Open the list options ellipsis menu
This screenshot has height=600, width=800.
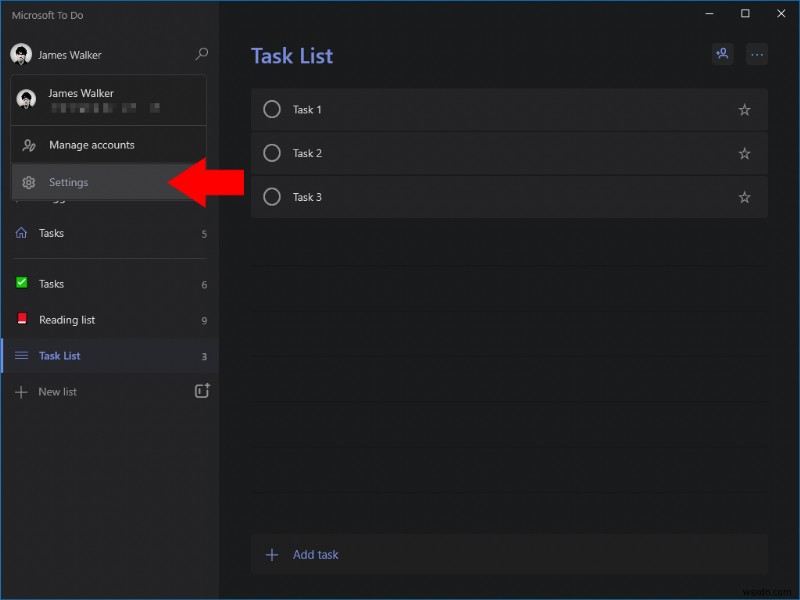coord(757,55)
